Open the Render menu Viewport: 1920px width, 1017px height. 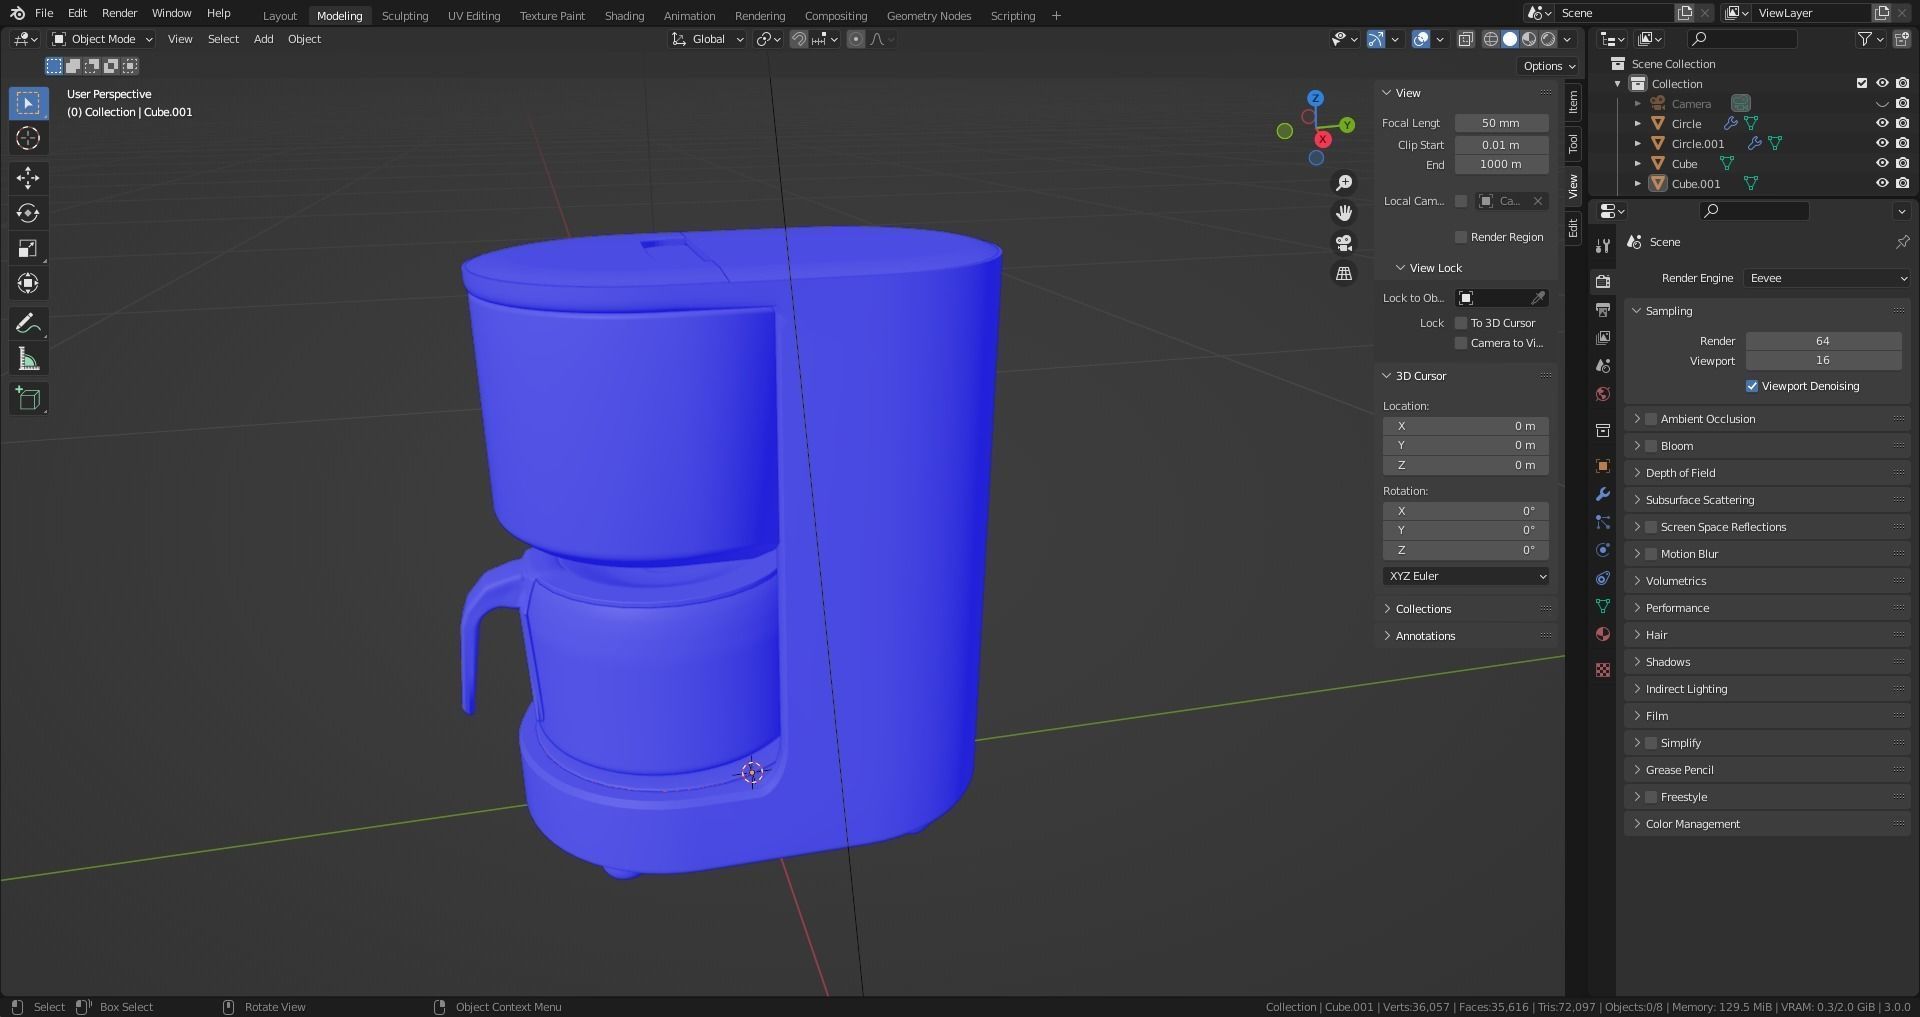tap(119, 13)
